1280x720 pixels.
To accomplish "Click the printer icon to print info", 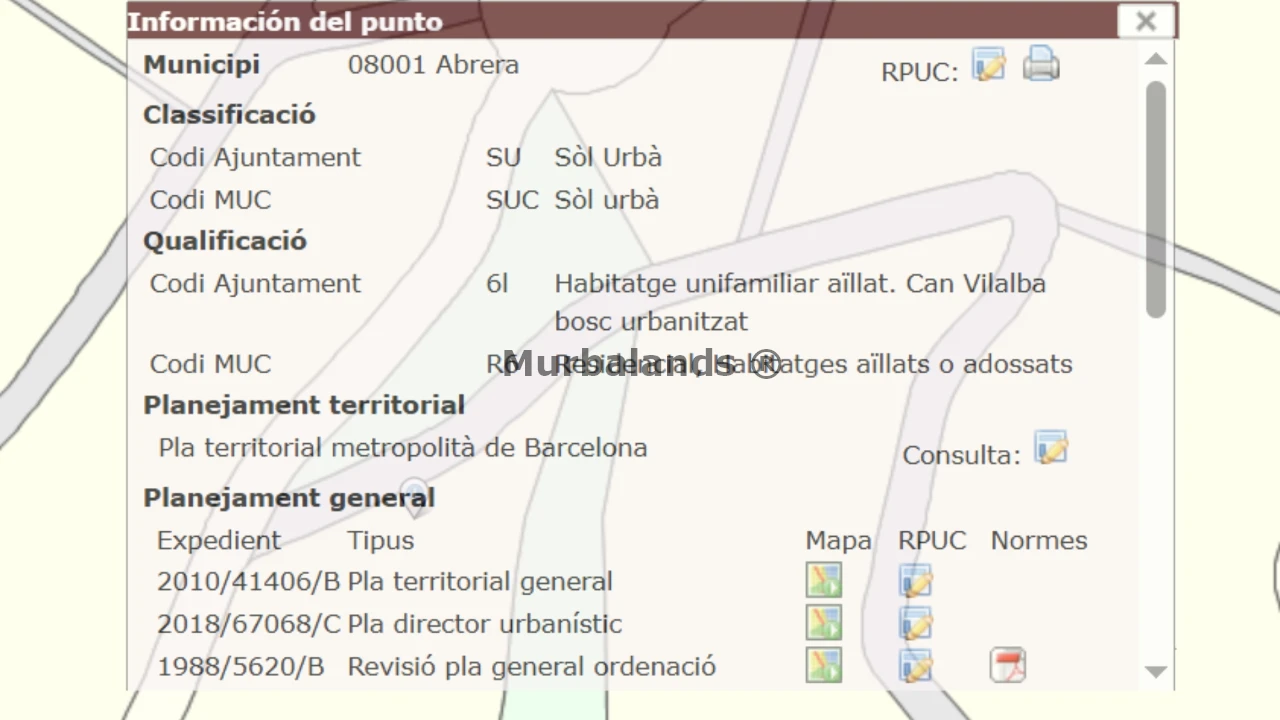I will coord(1041,65).
